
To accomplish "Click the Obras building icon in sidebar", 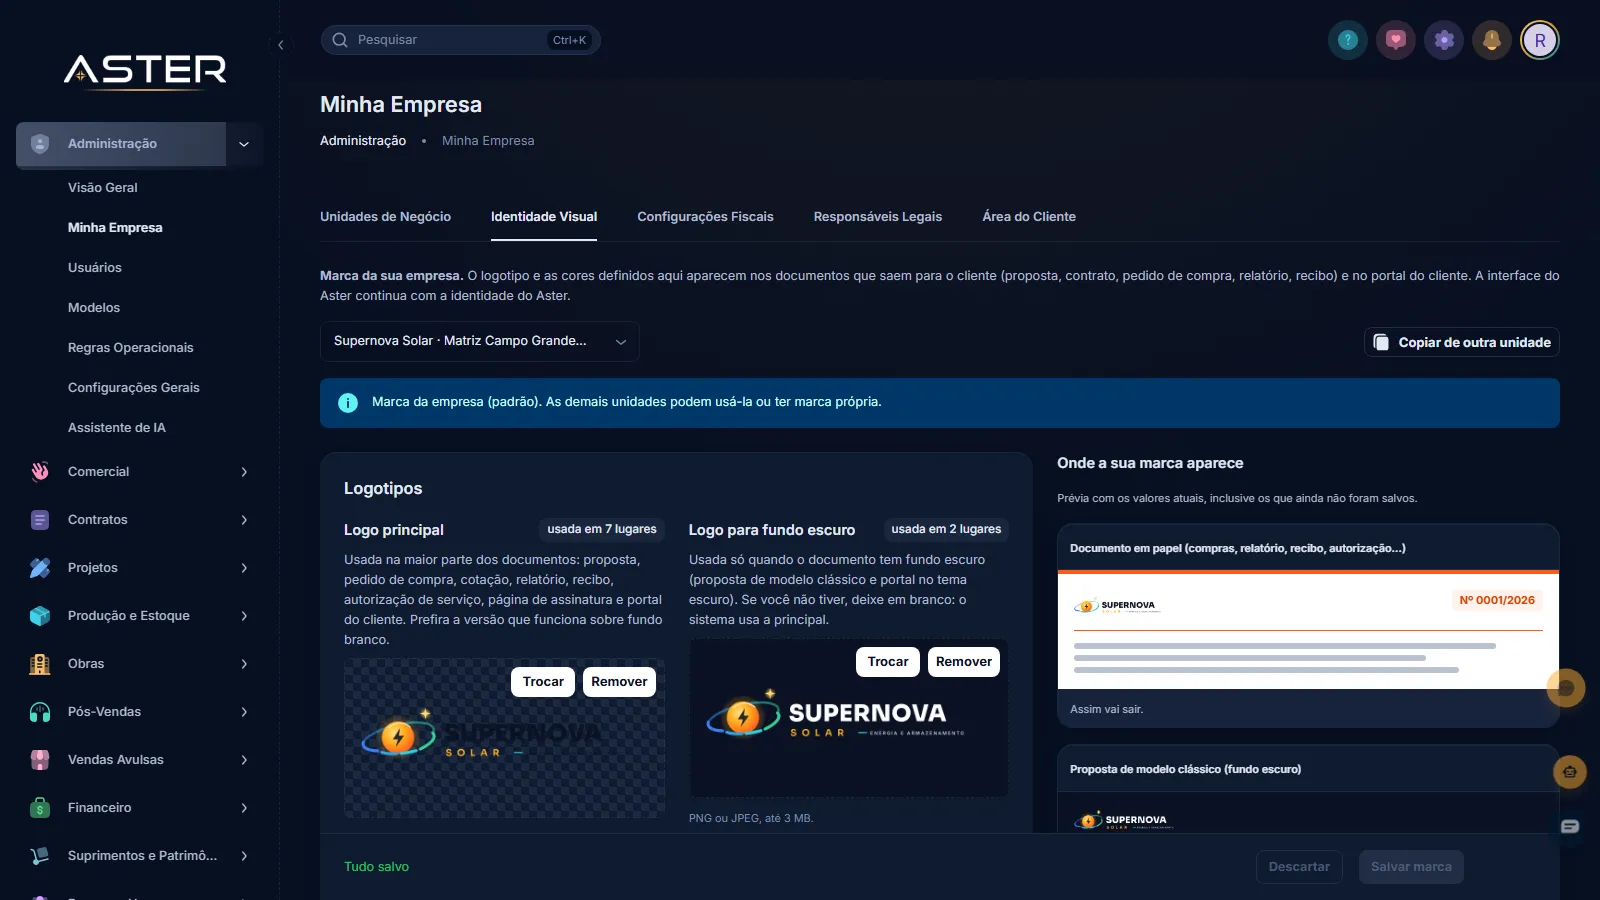I will (40, 664).
